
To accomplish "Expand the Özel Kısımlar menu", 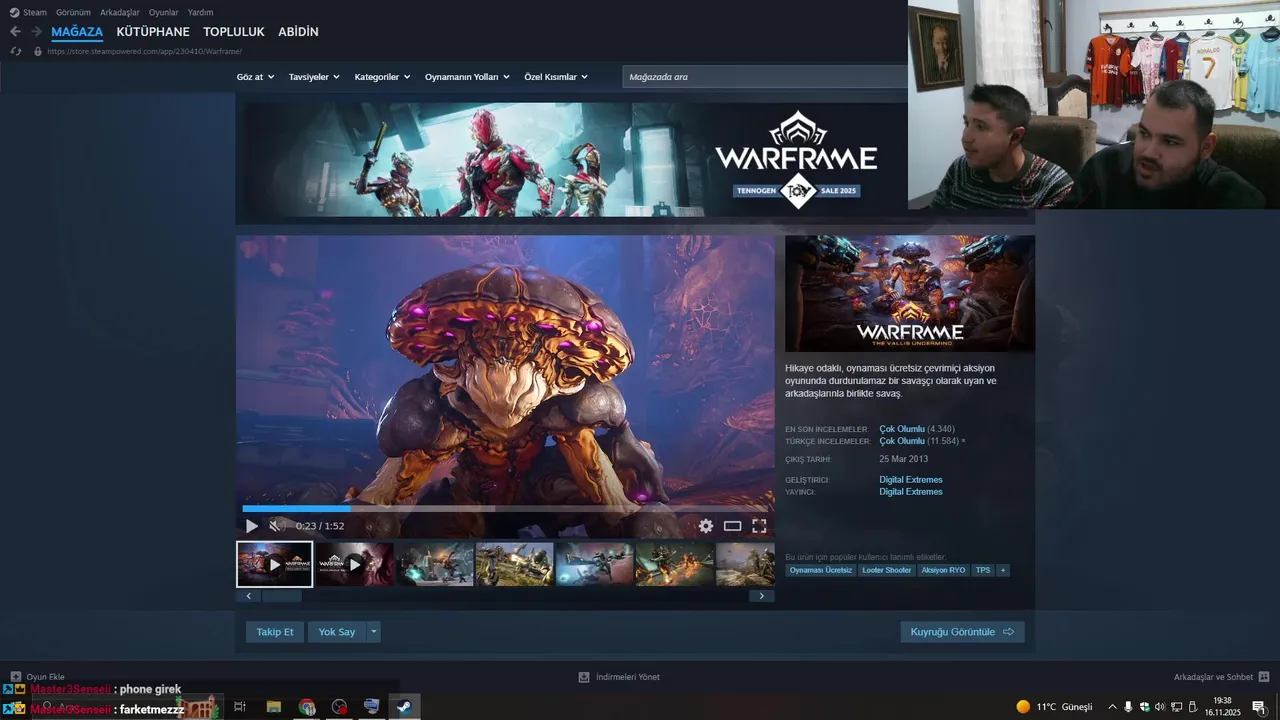I will pyautogui.click(x=556, y=77).
